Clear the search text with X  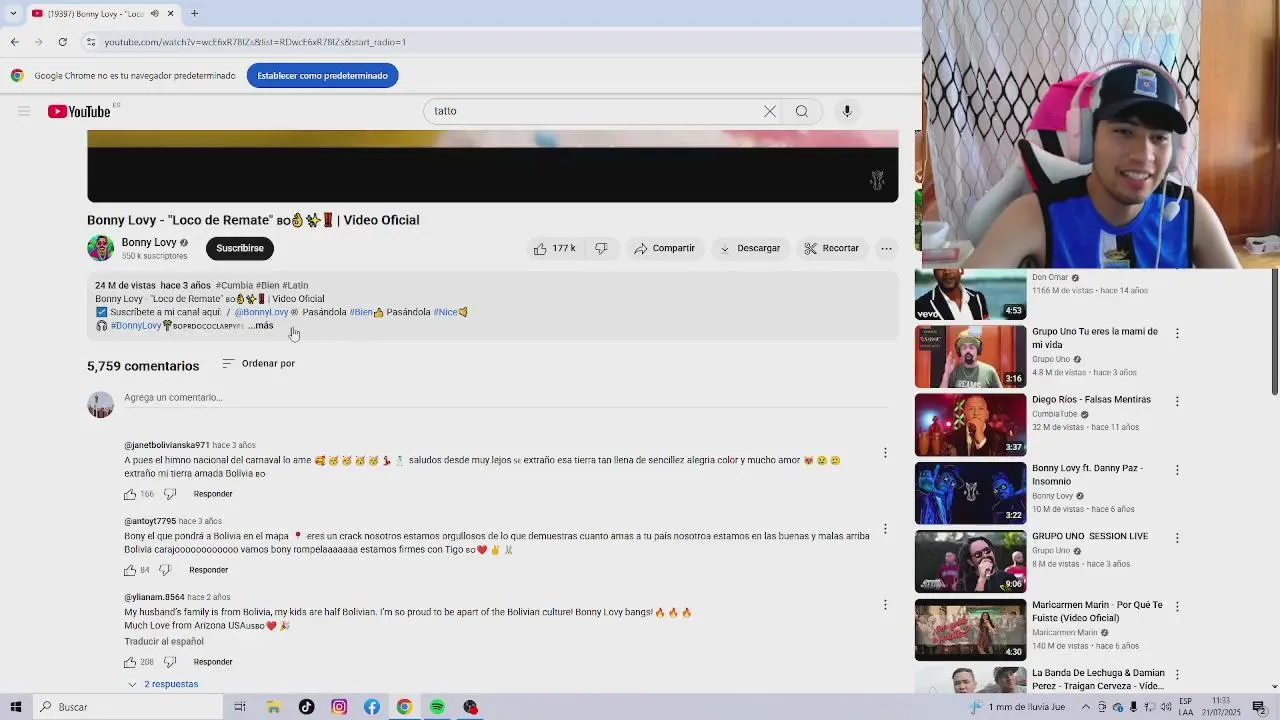(x=770, y=111)
